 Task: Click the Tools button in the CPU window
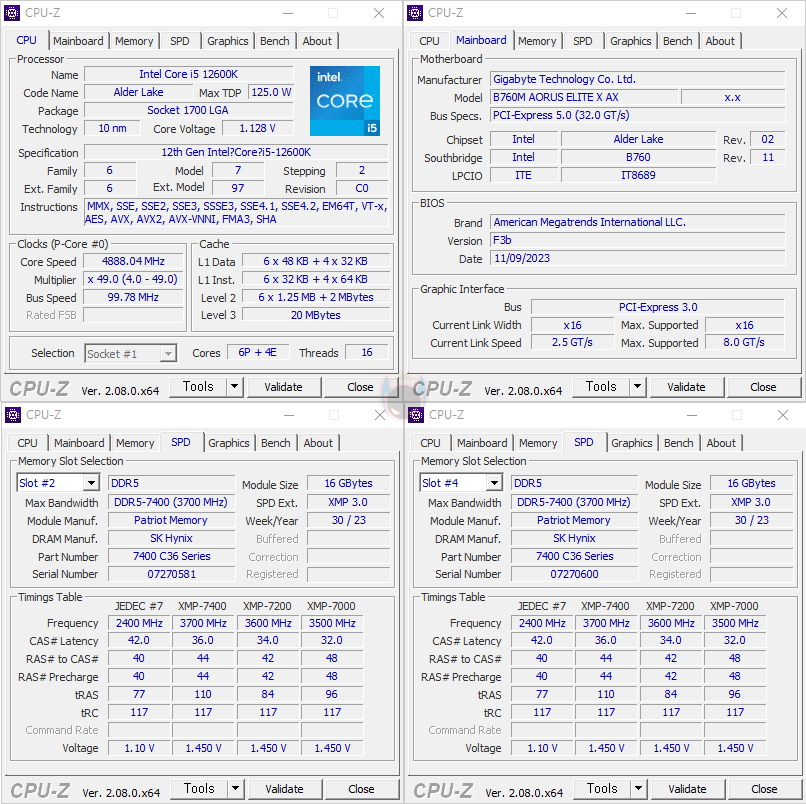(x=198, y=387)
